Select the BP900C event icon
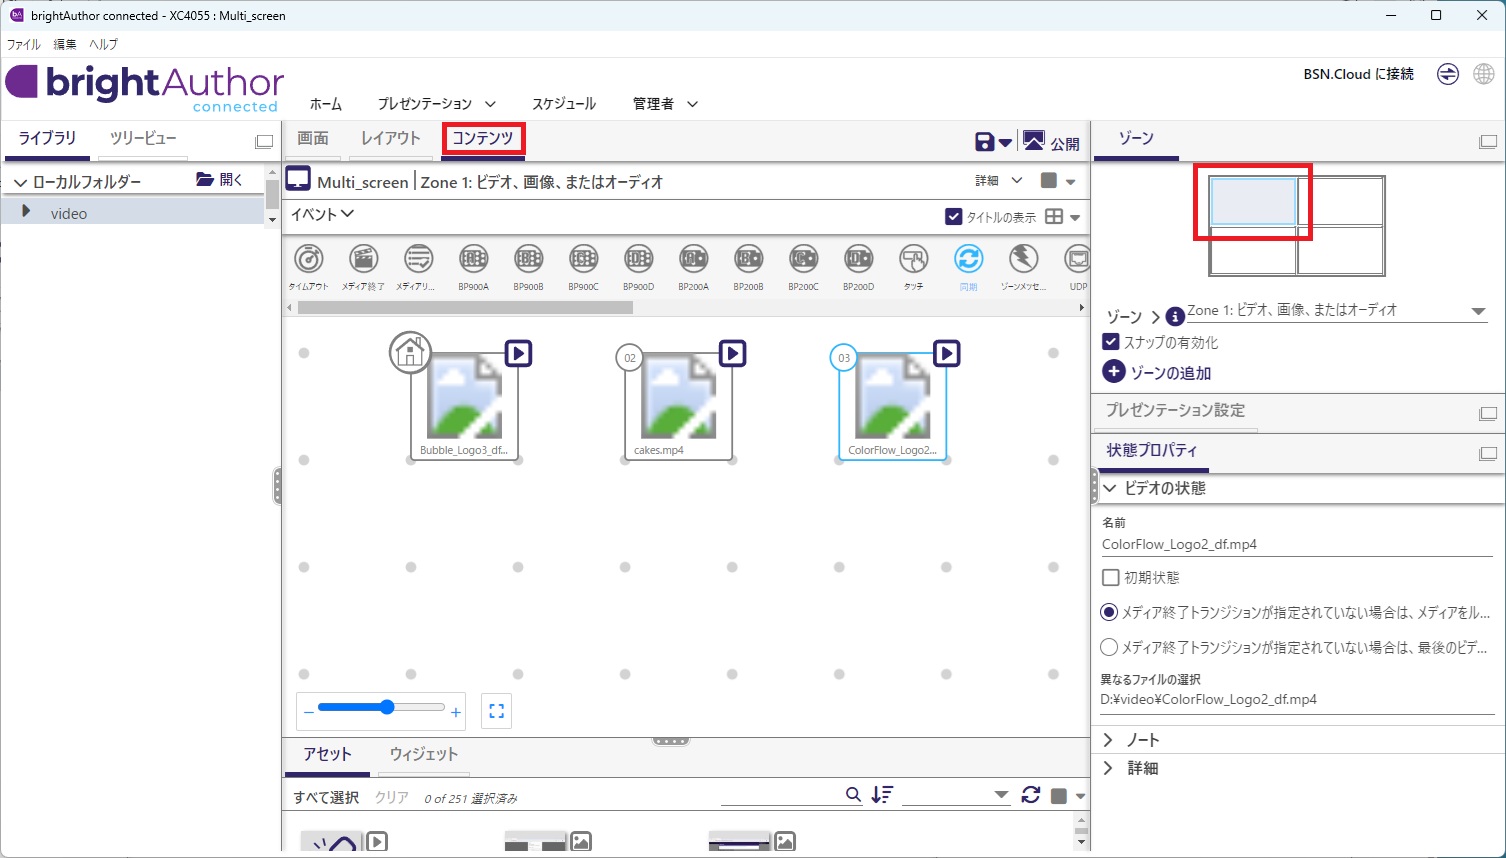1506x858 pixels. point(583,259)
